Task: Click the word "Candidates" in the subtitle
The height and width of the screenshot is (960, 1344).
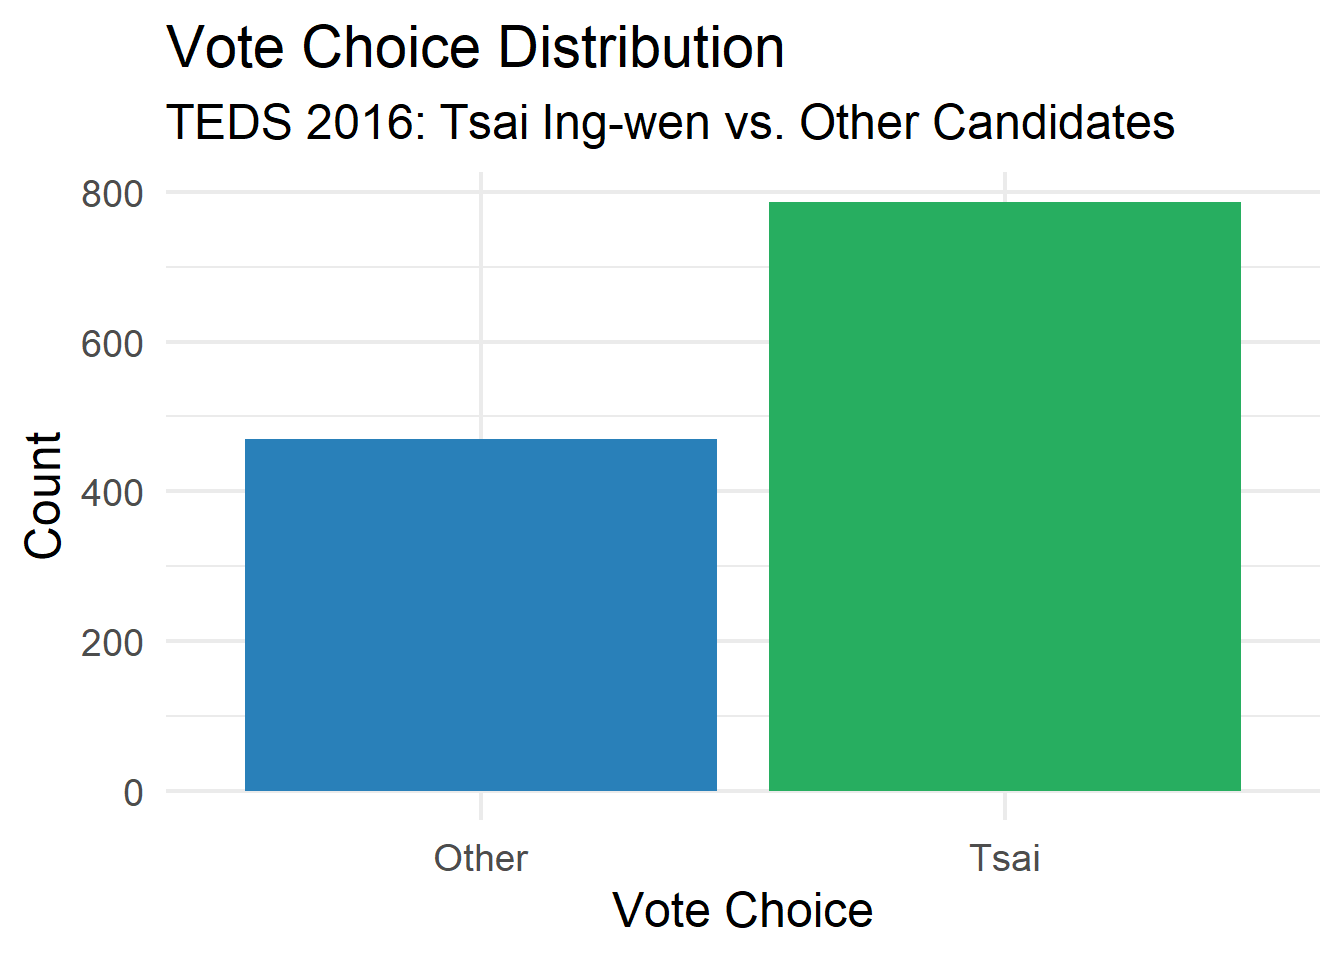Action: click(x=1053, y=123)
